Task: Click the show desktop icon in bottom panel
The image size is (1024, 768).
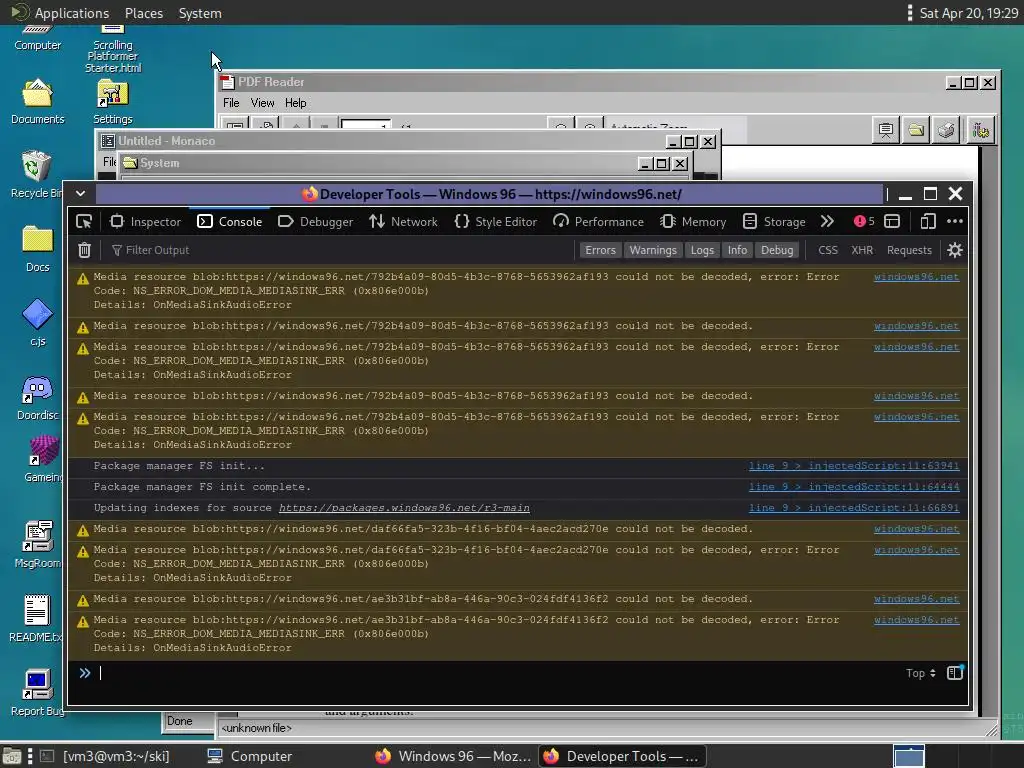Action: pyautogui.click(x=12, y=756)
